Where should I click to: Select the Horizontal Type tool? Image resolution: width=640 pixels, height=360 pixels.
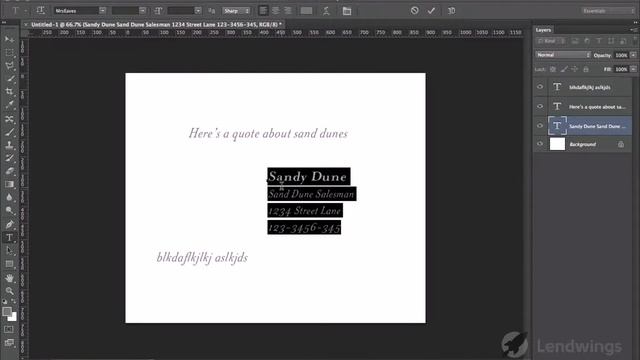tap(9, 238)
